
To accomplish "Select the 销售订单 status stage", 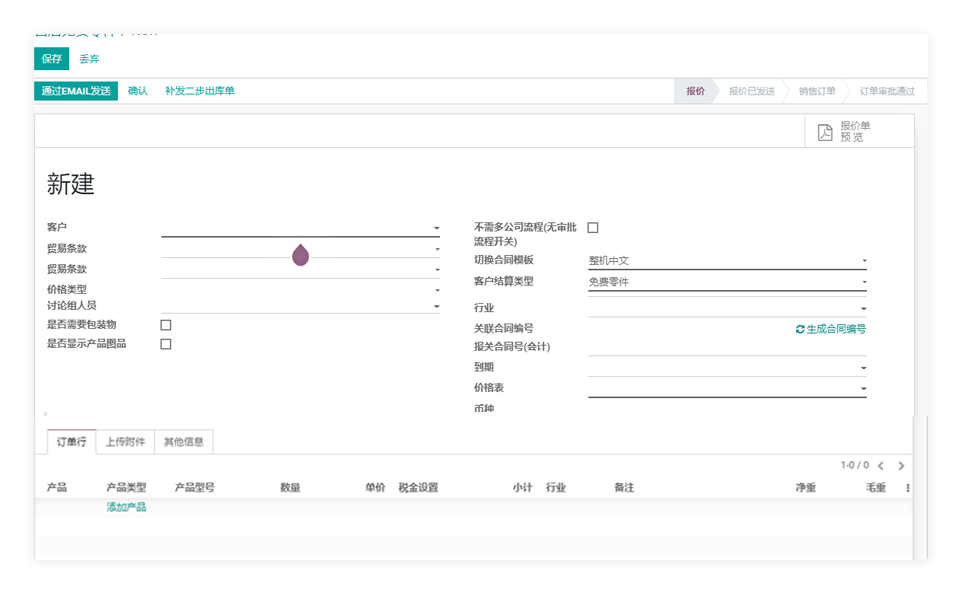I will pyautogui.click(x=816, y=91).
